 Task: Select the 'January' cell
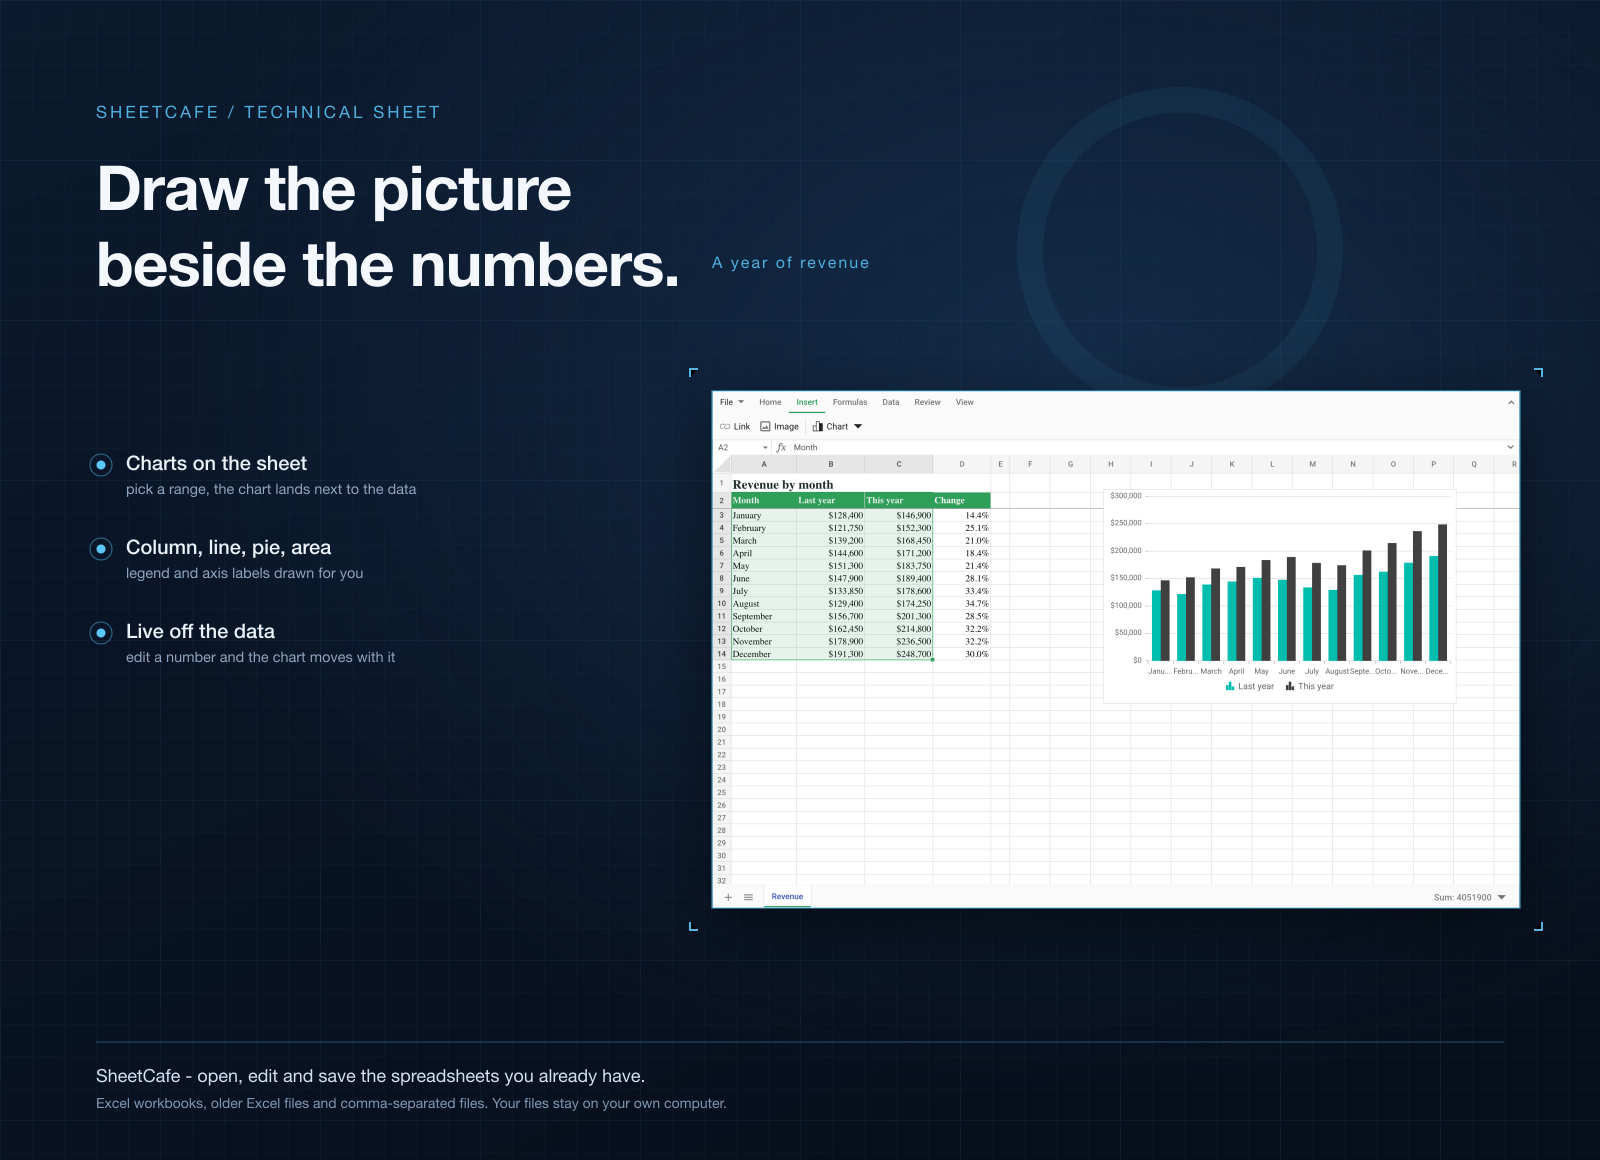coord(764,516)
